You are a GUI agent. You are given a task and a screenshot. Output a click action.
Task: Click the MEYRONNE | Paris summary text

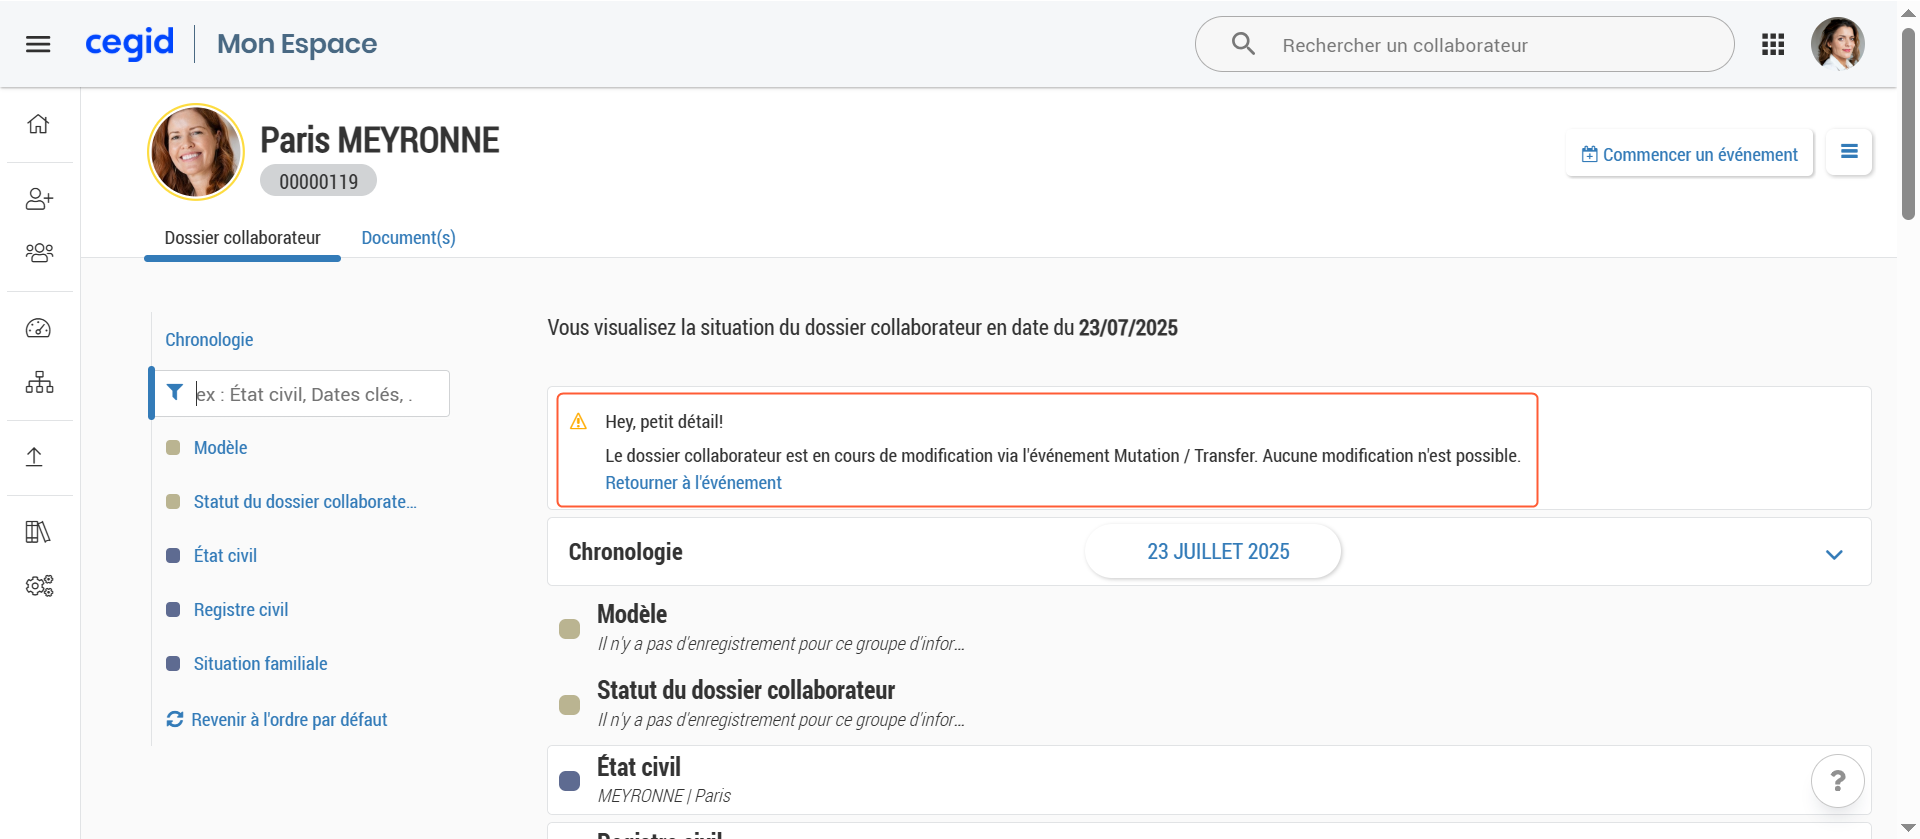coord(664,796)
